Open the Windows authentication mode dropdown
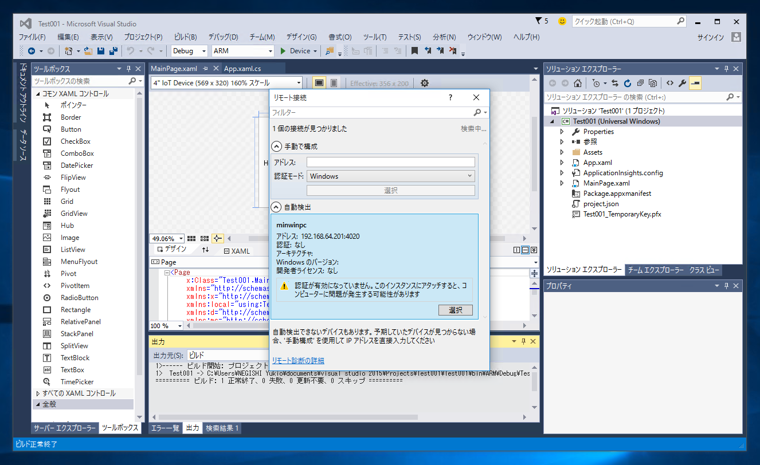The height and width of the screenshot is (465, 760). coord(390,176)
